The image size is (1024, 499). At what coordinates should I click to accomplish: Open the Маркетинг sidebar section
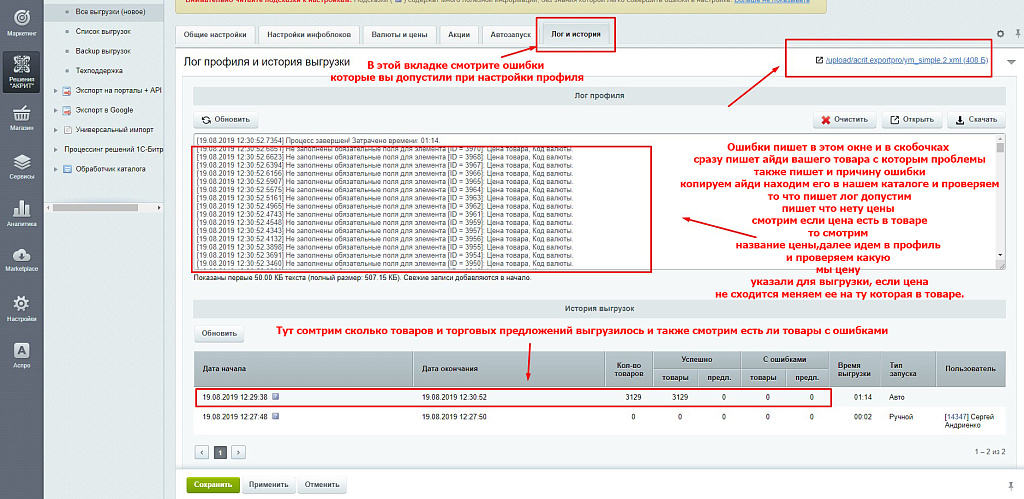coord(21,22)
